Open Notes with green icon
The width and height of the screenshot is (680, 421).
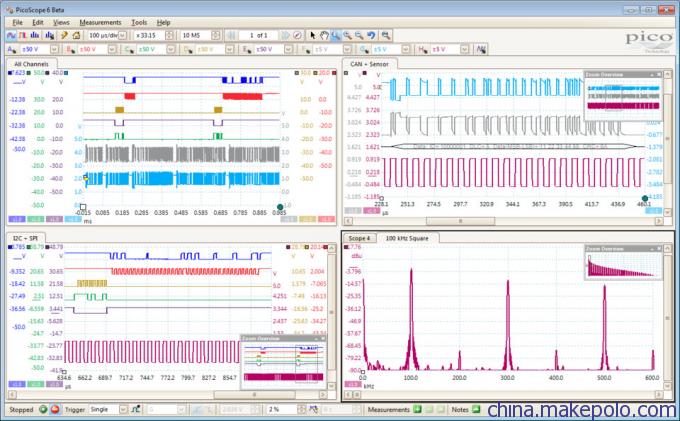[x=476, y=409]
